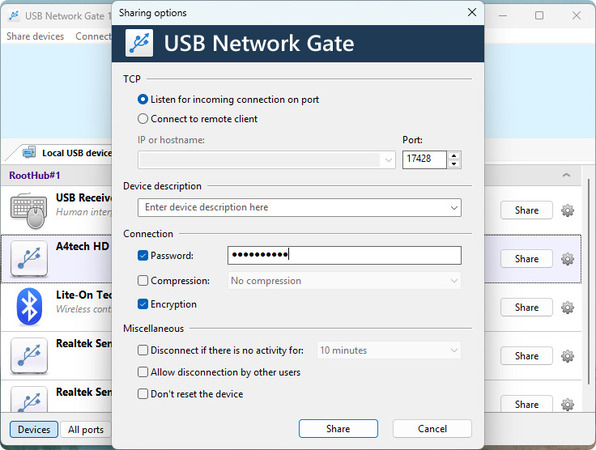Screen dimensions: 596x450
Task: Open settings gear for A4tech HD row
Action: tap(567, 259)
